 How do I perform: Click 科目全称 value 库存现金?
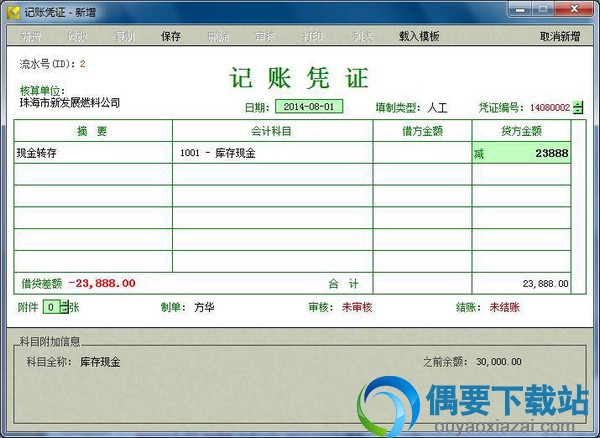pyautogui.click(x=100, y=361)
